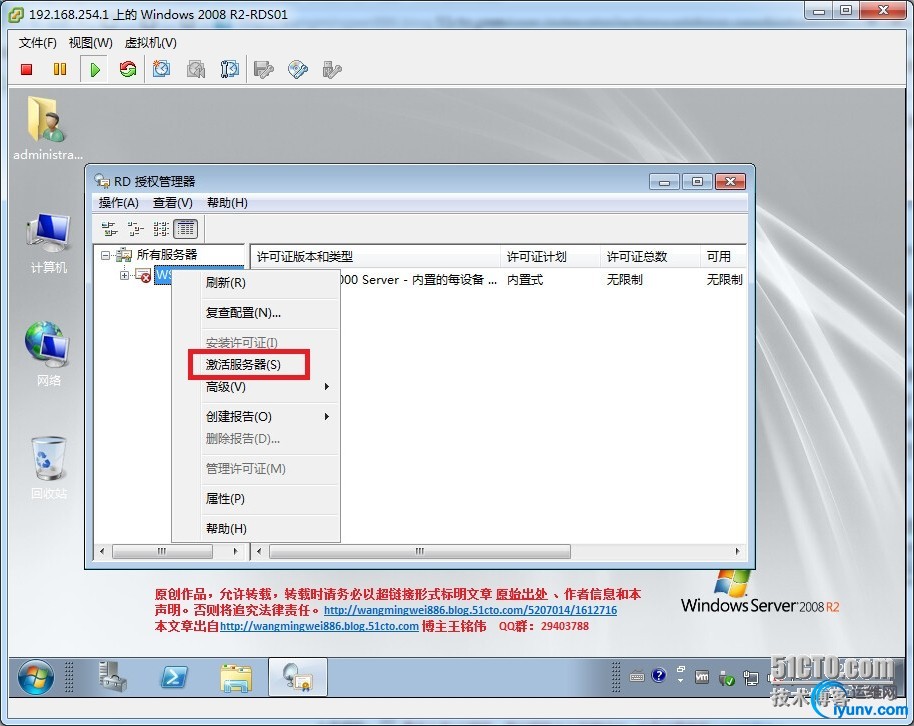Select 复查配置(N)... in context menu
Viewport: 914px width, 726px height.
point(255,313)
